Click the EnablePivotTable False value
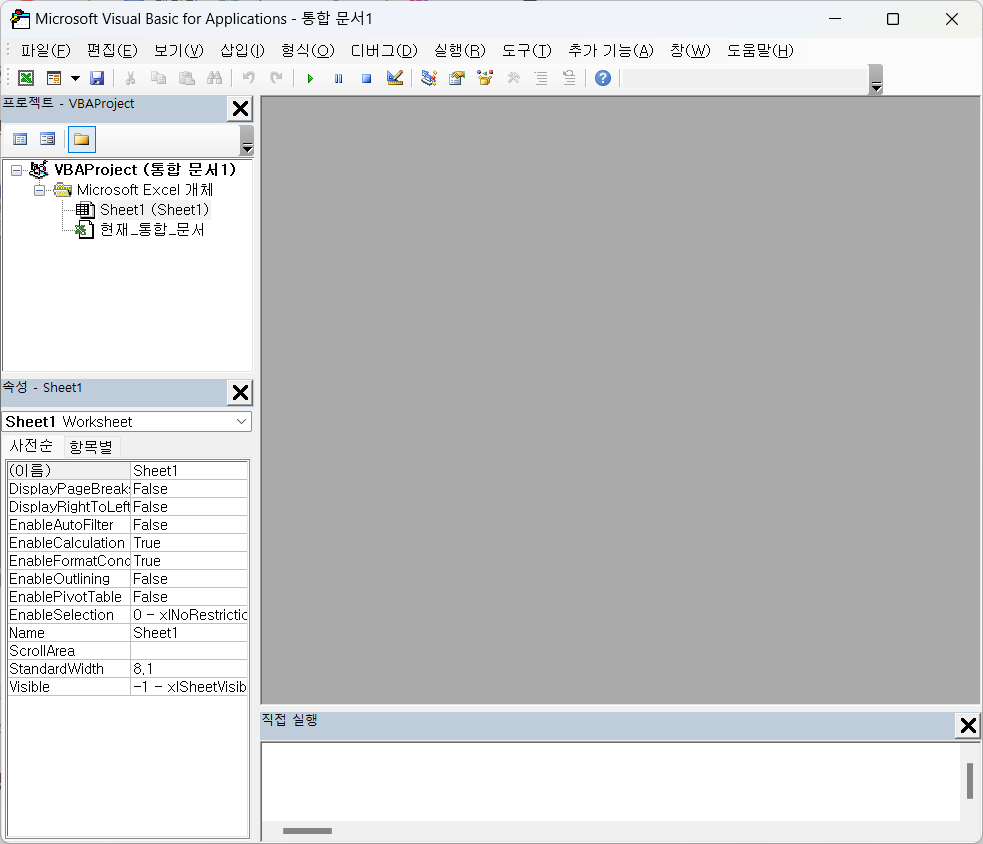 [189, 597]
